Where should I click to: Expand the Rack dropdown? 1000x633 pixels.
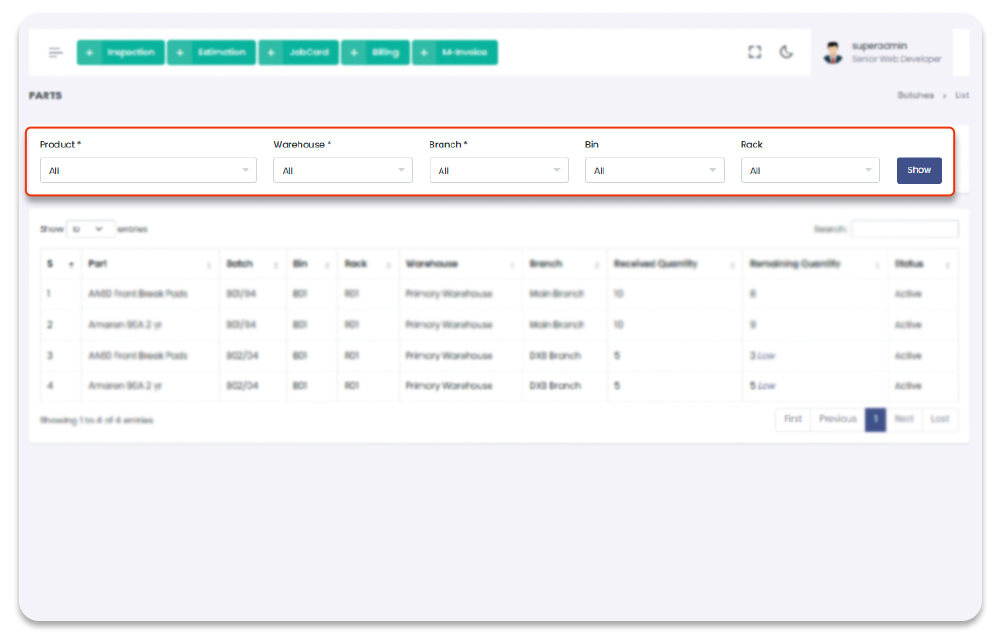[x=810, y=171]
